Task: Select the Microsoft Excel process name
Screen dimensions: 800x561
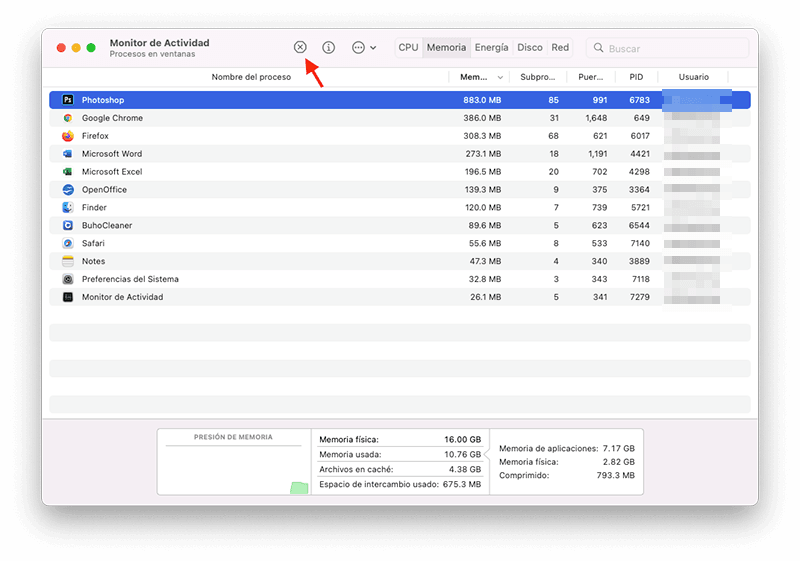Action: click(112, 171)
